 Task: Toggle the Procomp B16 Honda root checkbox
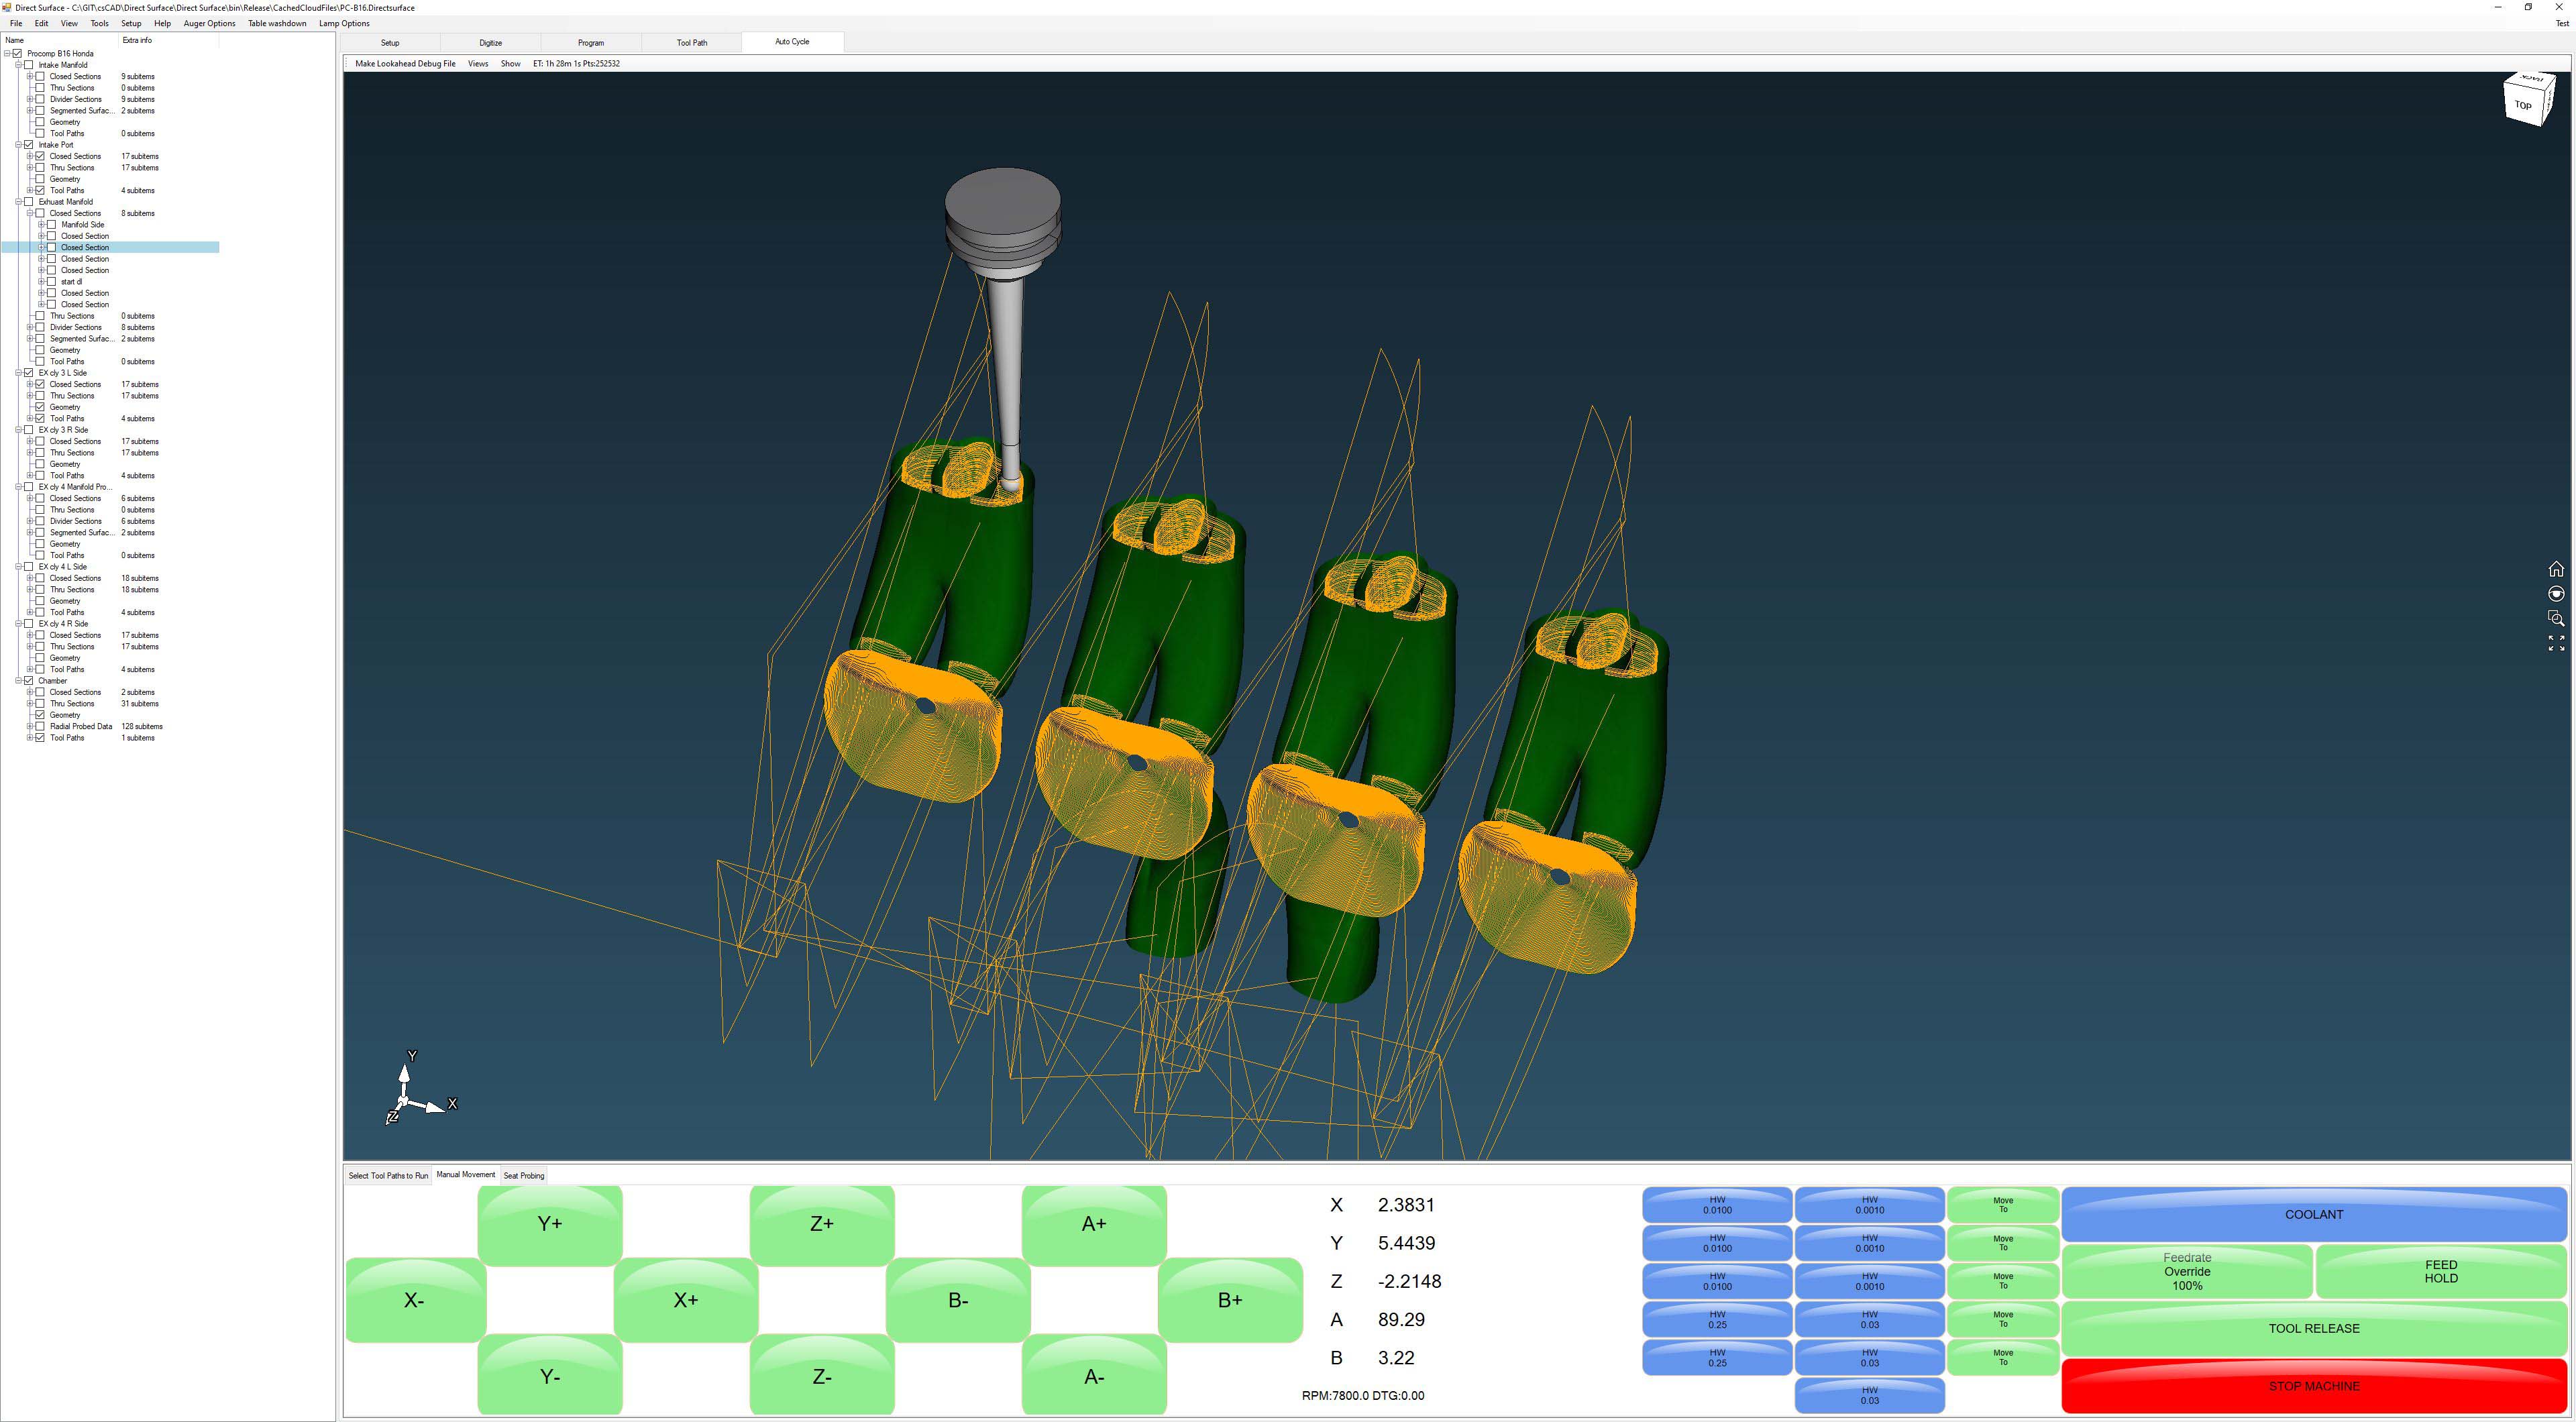(18, 54)
